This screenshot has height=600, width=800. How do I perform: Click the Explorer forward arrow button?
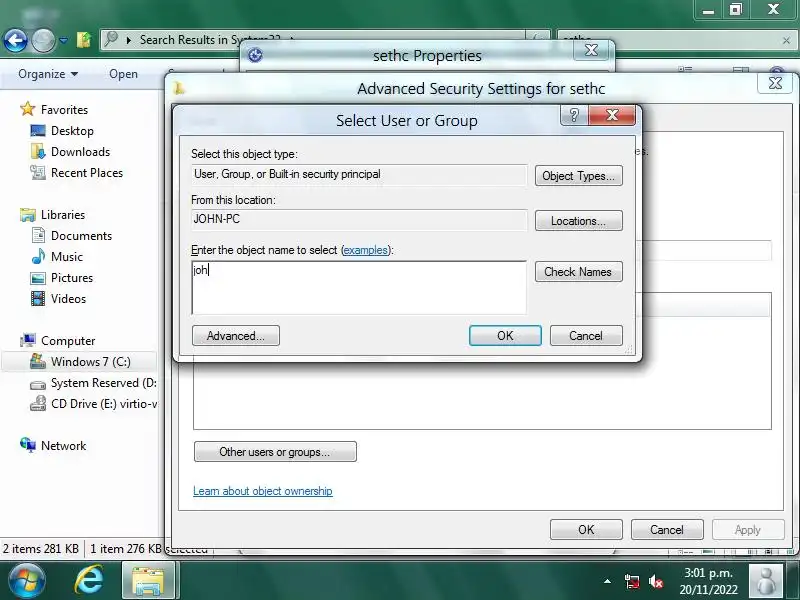pyautogui.click(x=43, y=40)
